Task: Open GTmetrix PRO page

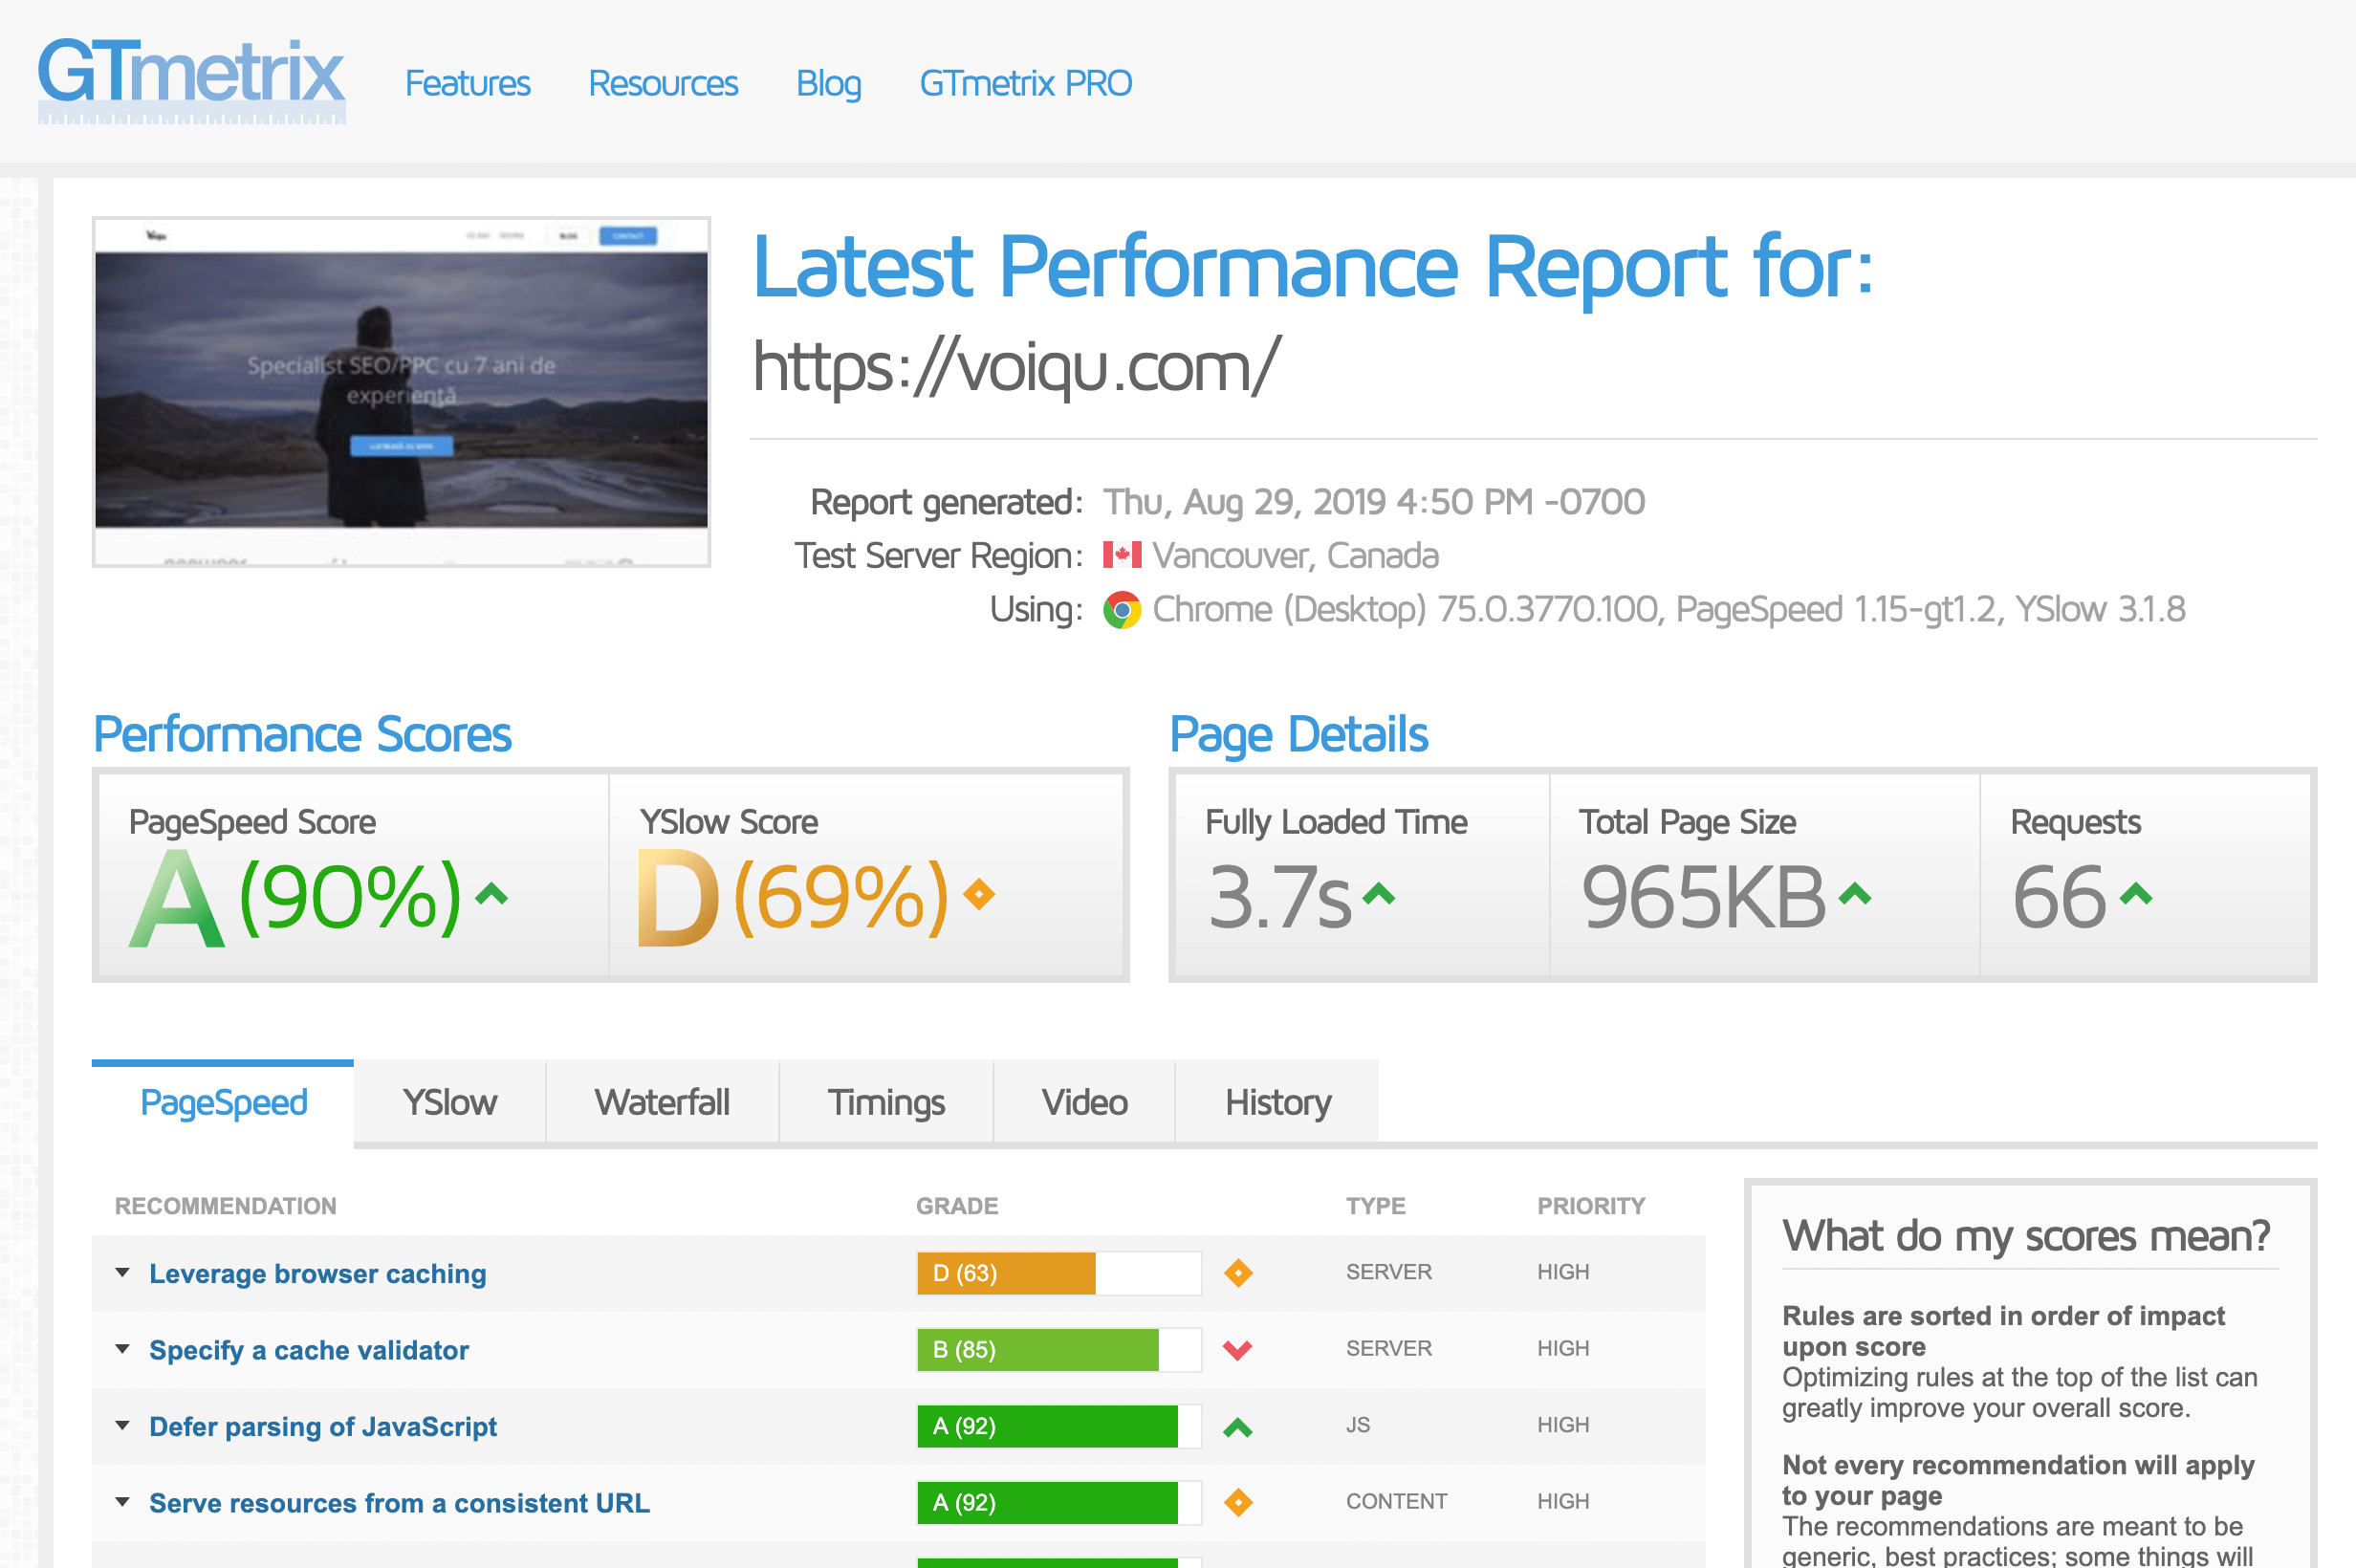Action: (1025, 83)
